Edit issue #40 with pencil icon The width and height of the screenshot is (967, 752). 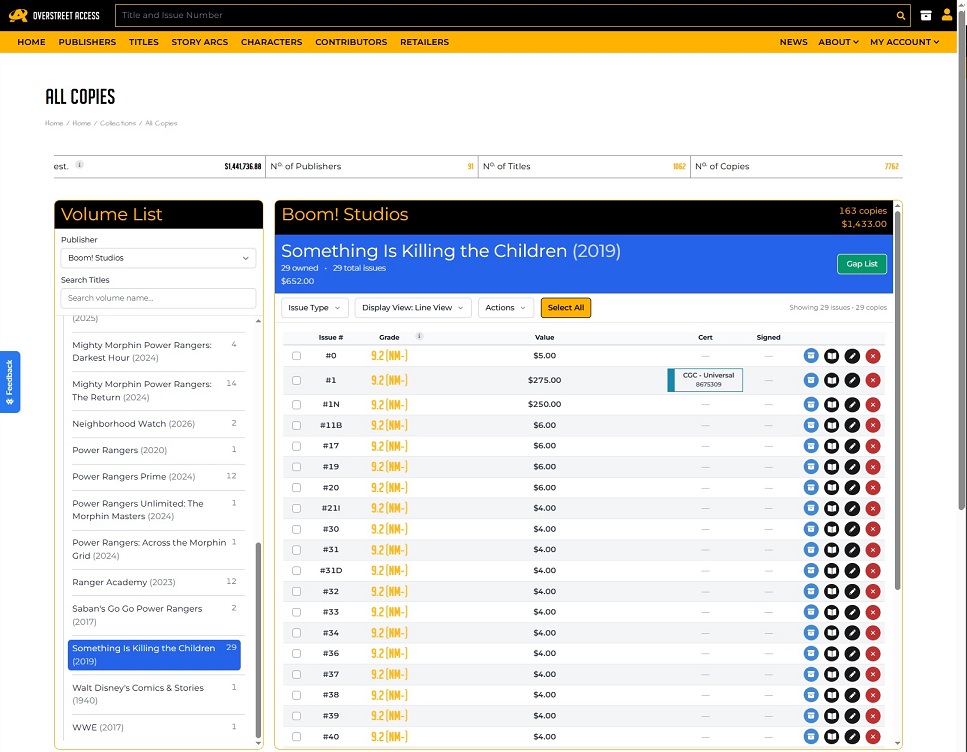pyautogui.click(x=852, y=737)
